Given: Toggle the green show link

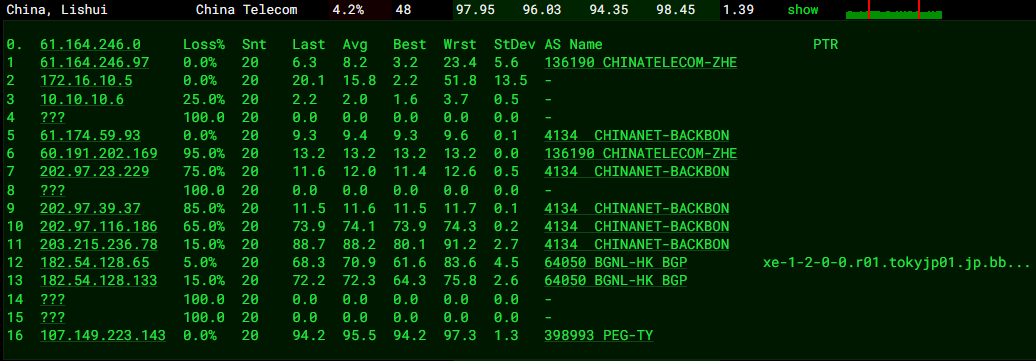Looking at the screenshot, I should click(x=802, y=10).
